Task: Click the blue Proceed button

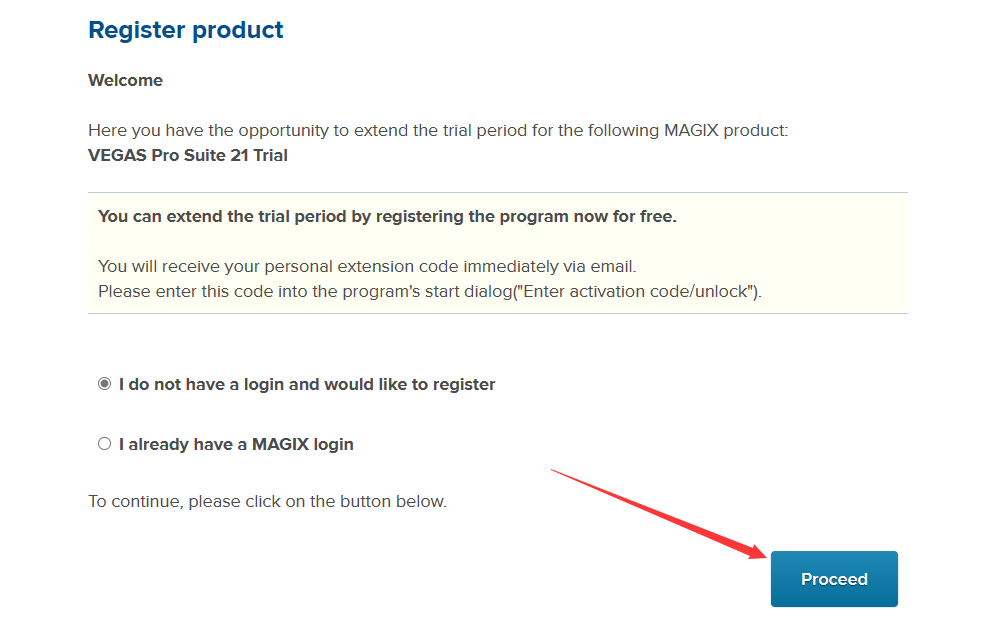Action: click(834, 579)
